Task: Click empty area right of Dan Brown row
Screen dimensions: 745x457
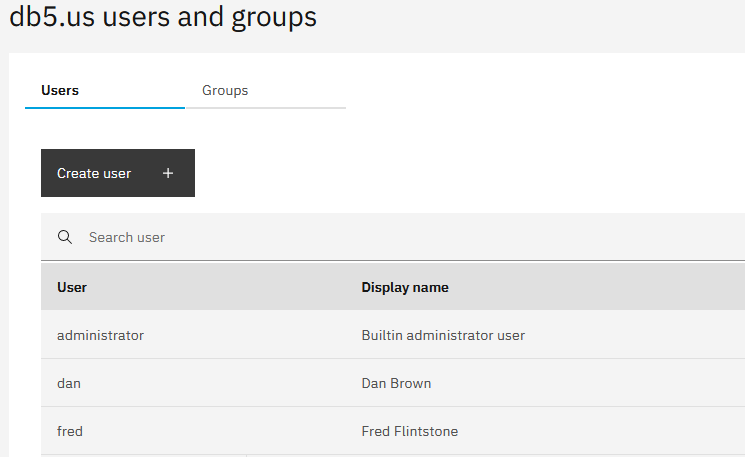Action: coord(588,383)
